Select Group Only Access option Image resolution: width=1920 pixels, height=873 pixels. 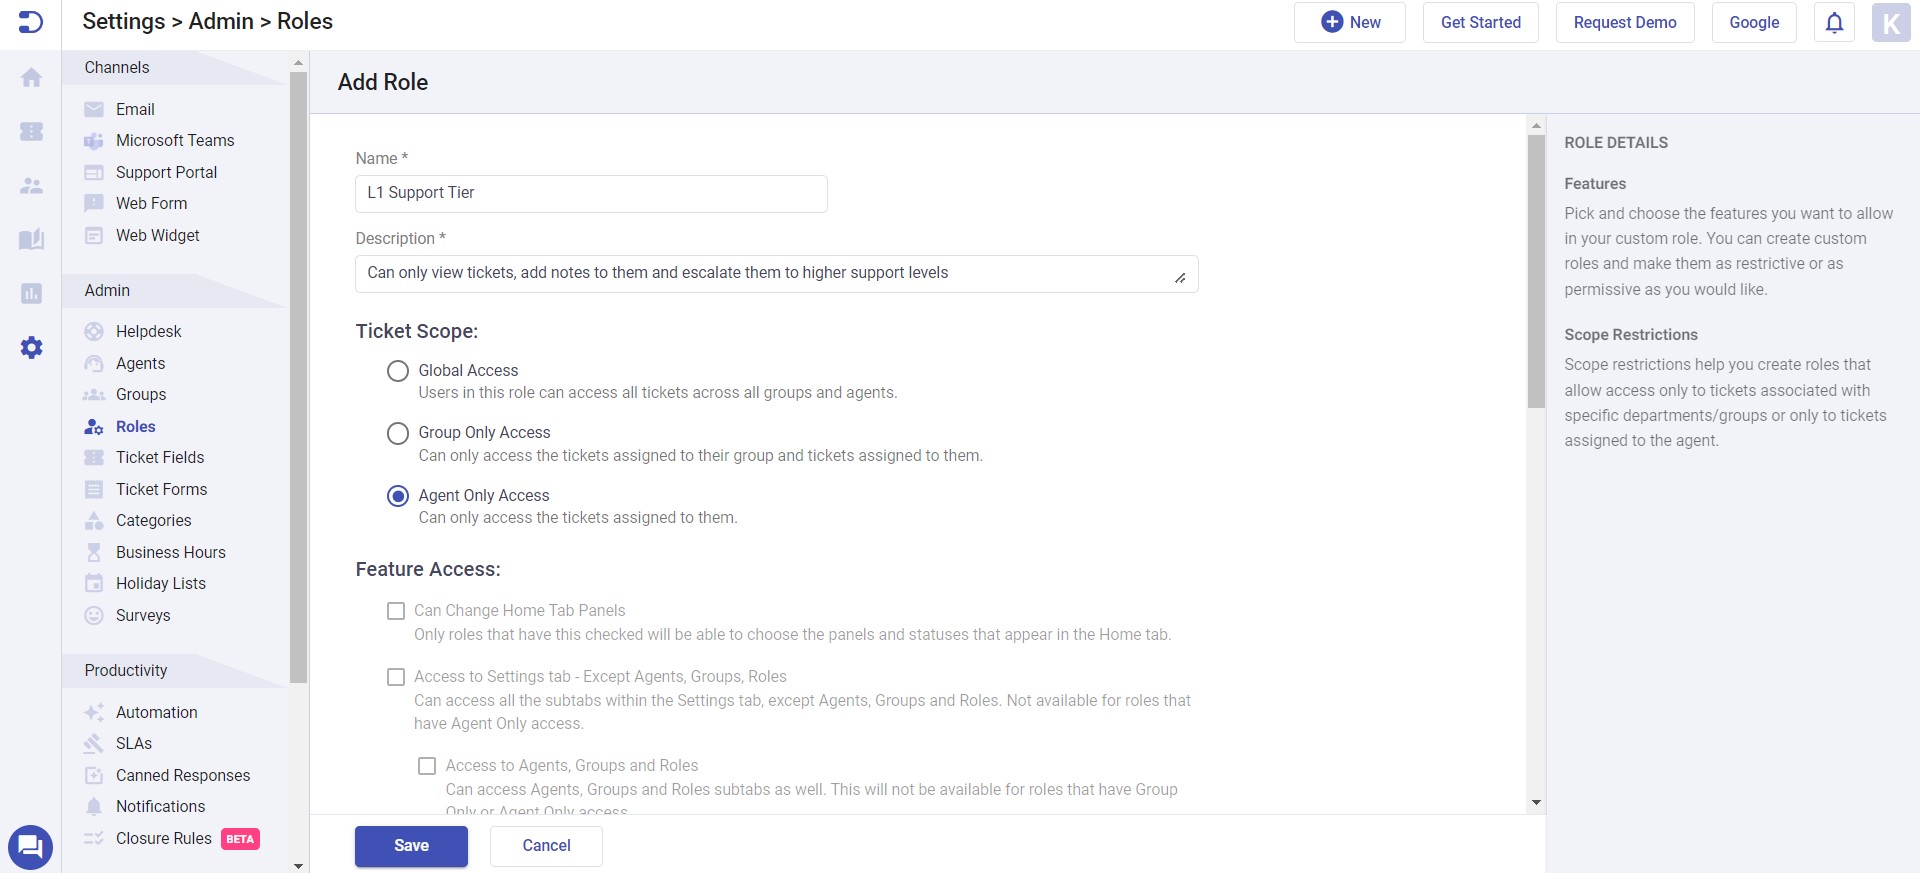[x=398, y=433]
